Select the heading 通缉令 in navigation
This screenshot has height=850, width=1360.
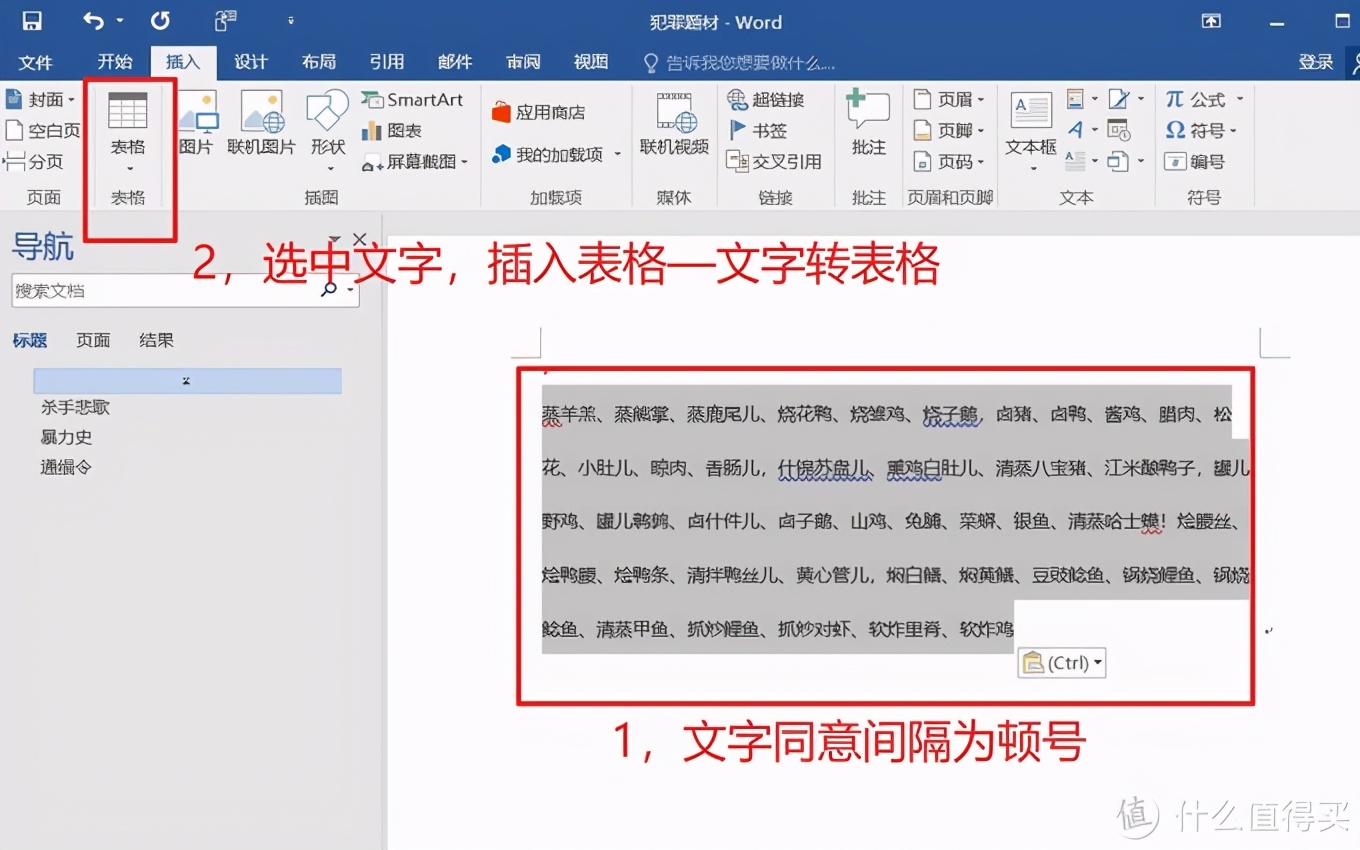pos(66,467)
